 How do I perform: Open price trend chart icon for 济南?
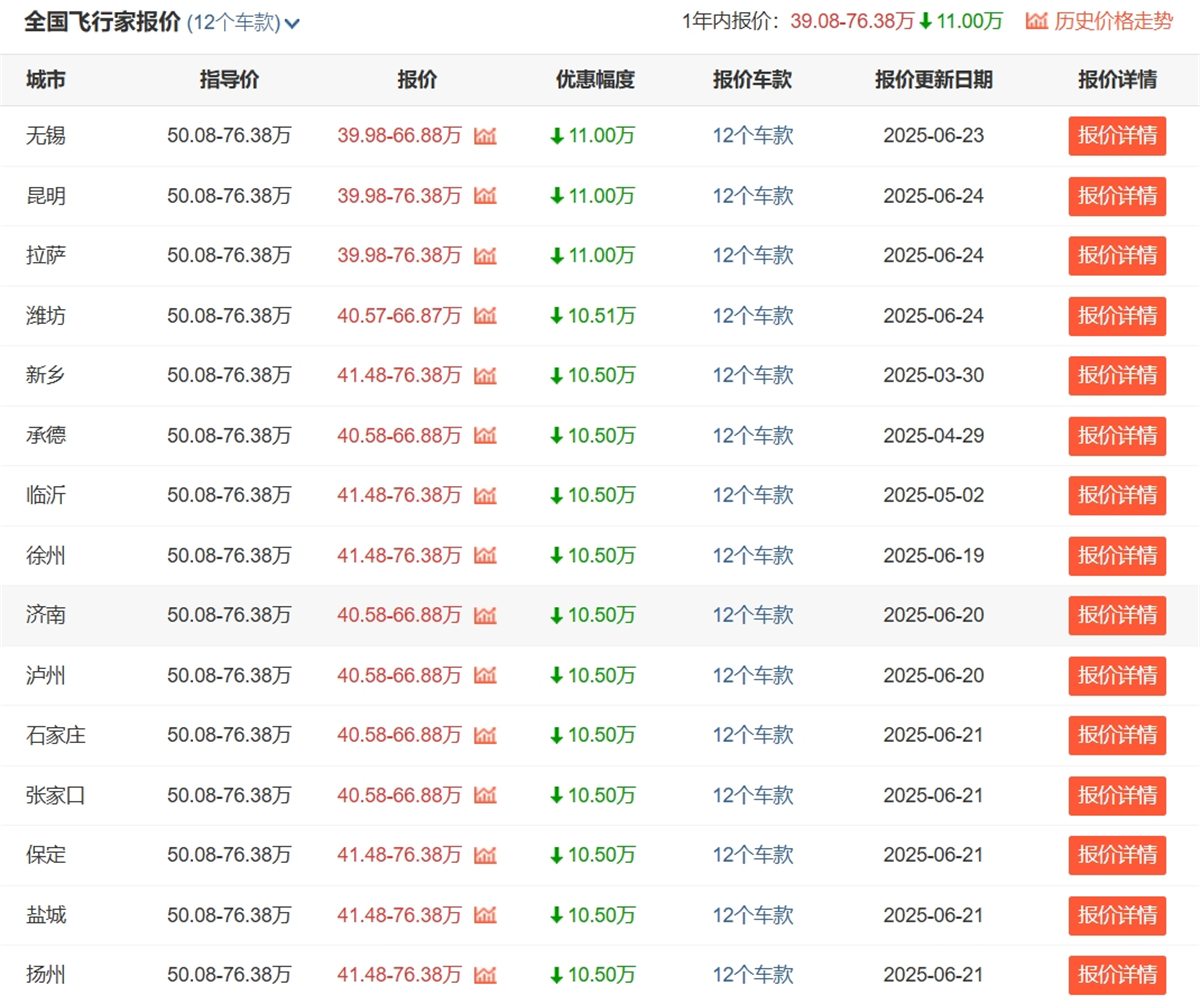485,616
